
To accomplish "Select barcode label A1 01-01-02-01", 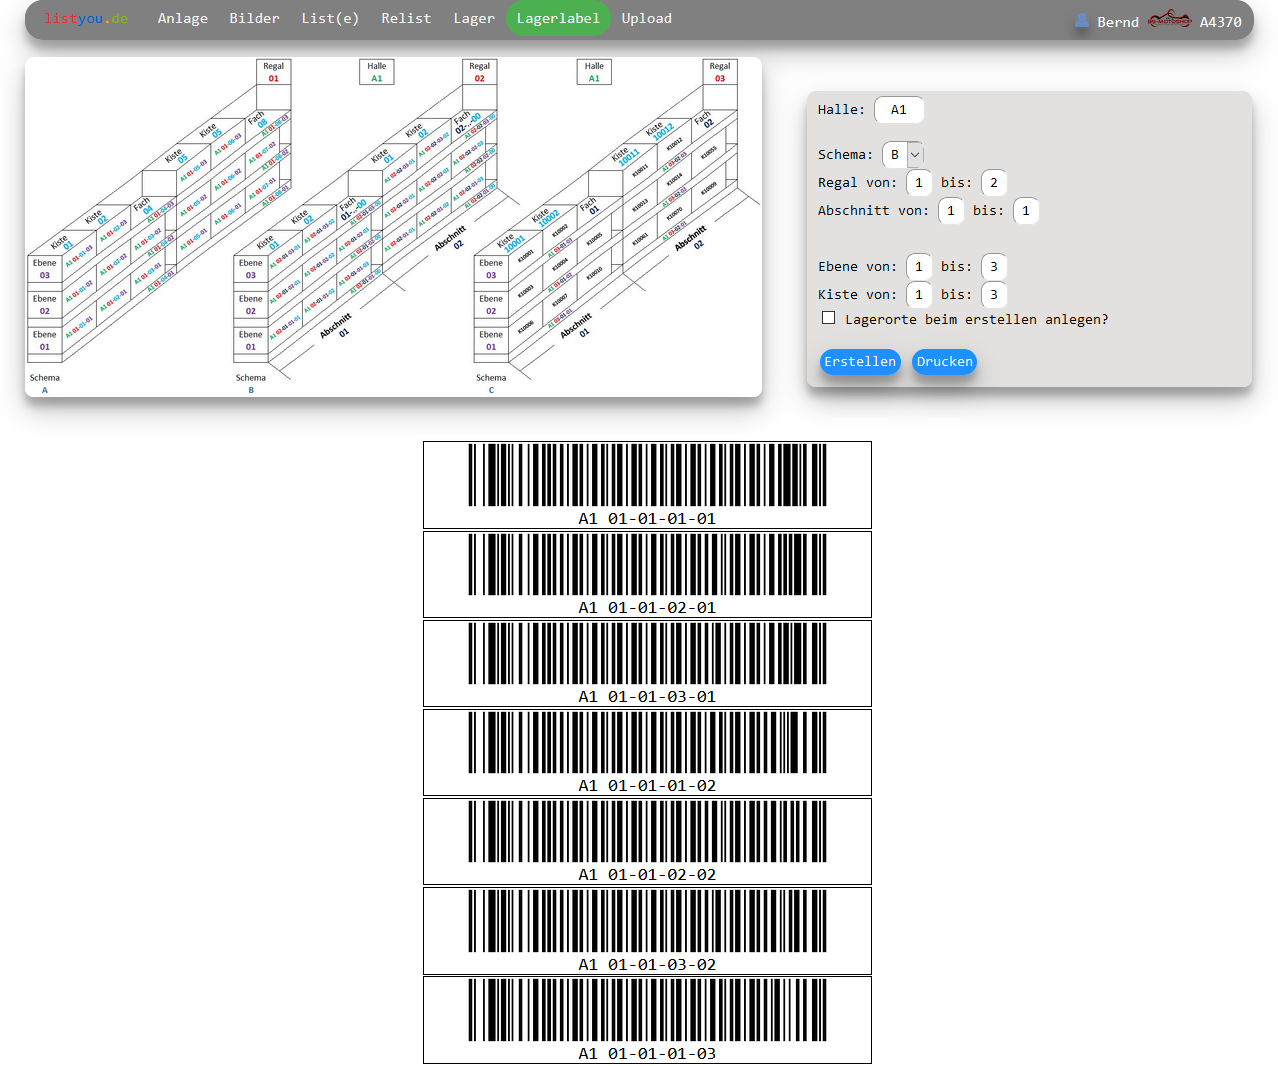I will (647, 574).
